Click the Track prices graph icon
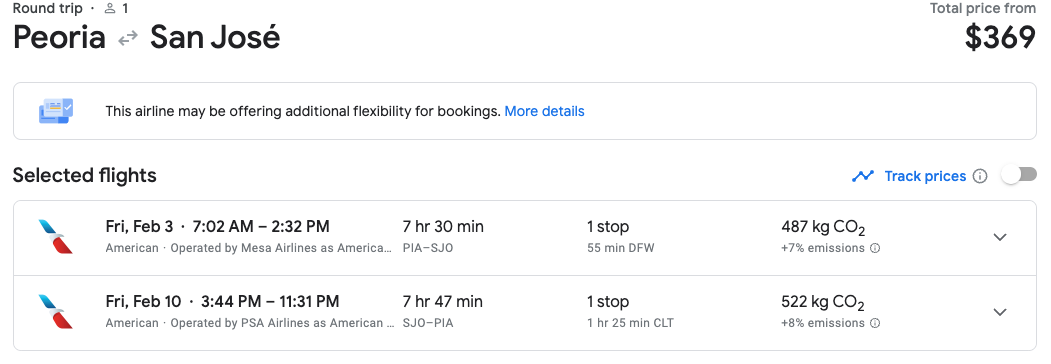The width and height of the screenshot is (1051, 364). tap(863, 176)
